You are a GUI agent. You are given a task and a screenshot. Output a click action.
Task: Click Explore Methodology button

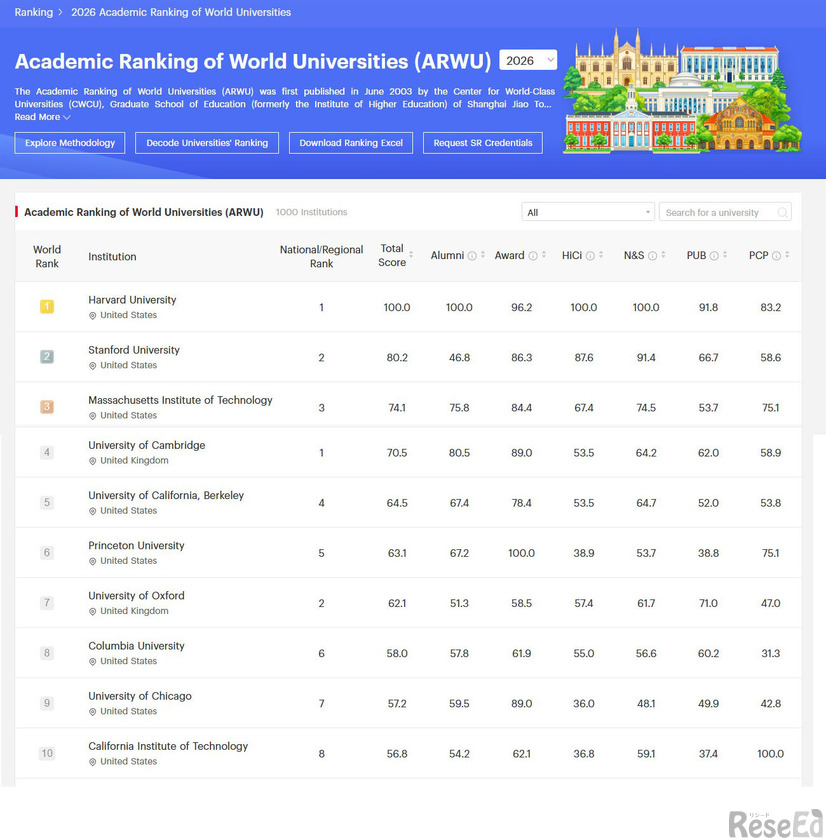(70, 142)
